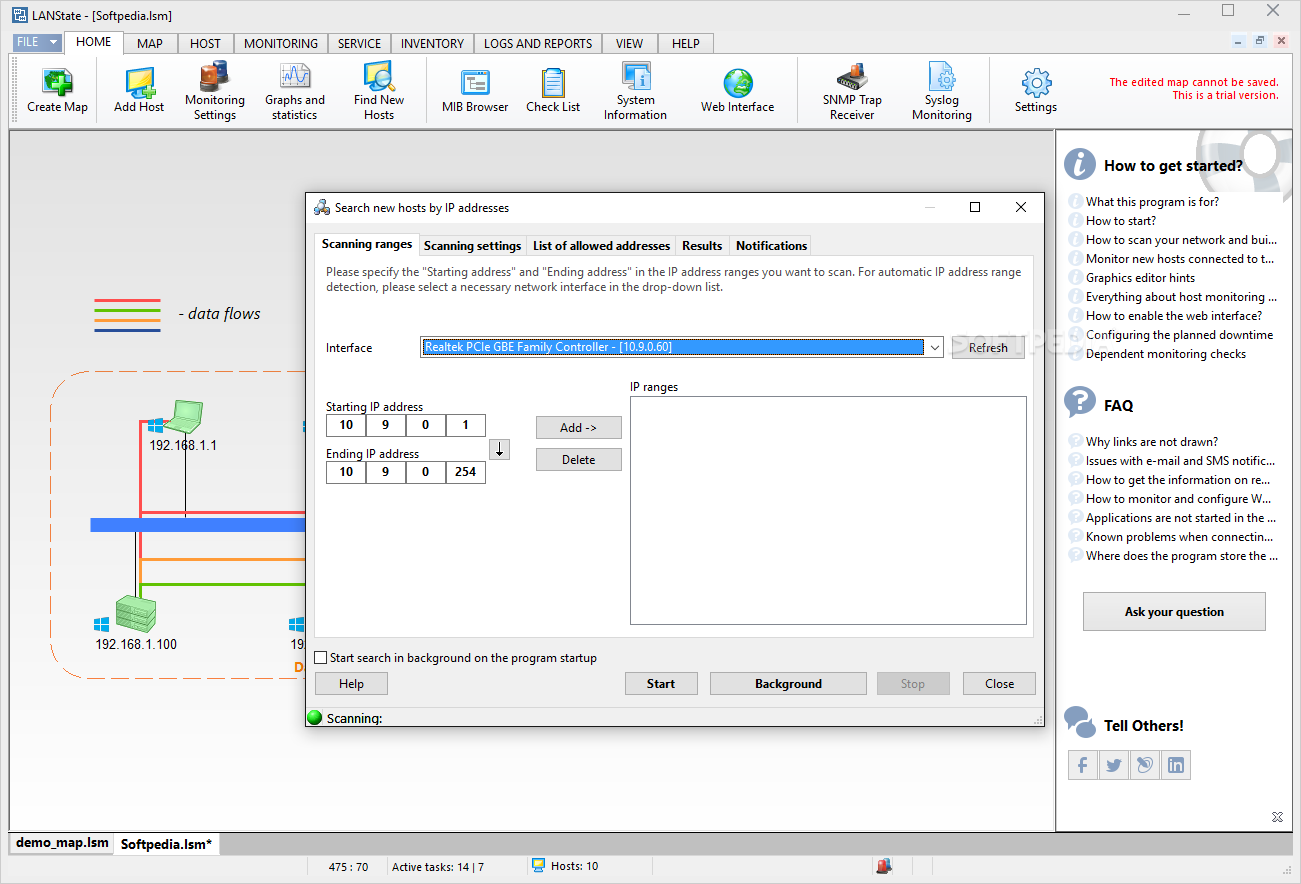Image resolution: width=1301 pixels, height=884 pixels.
Task: Open System Information
Action: (x=635, y=76)
